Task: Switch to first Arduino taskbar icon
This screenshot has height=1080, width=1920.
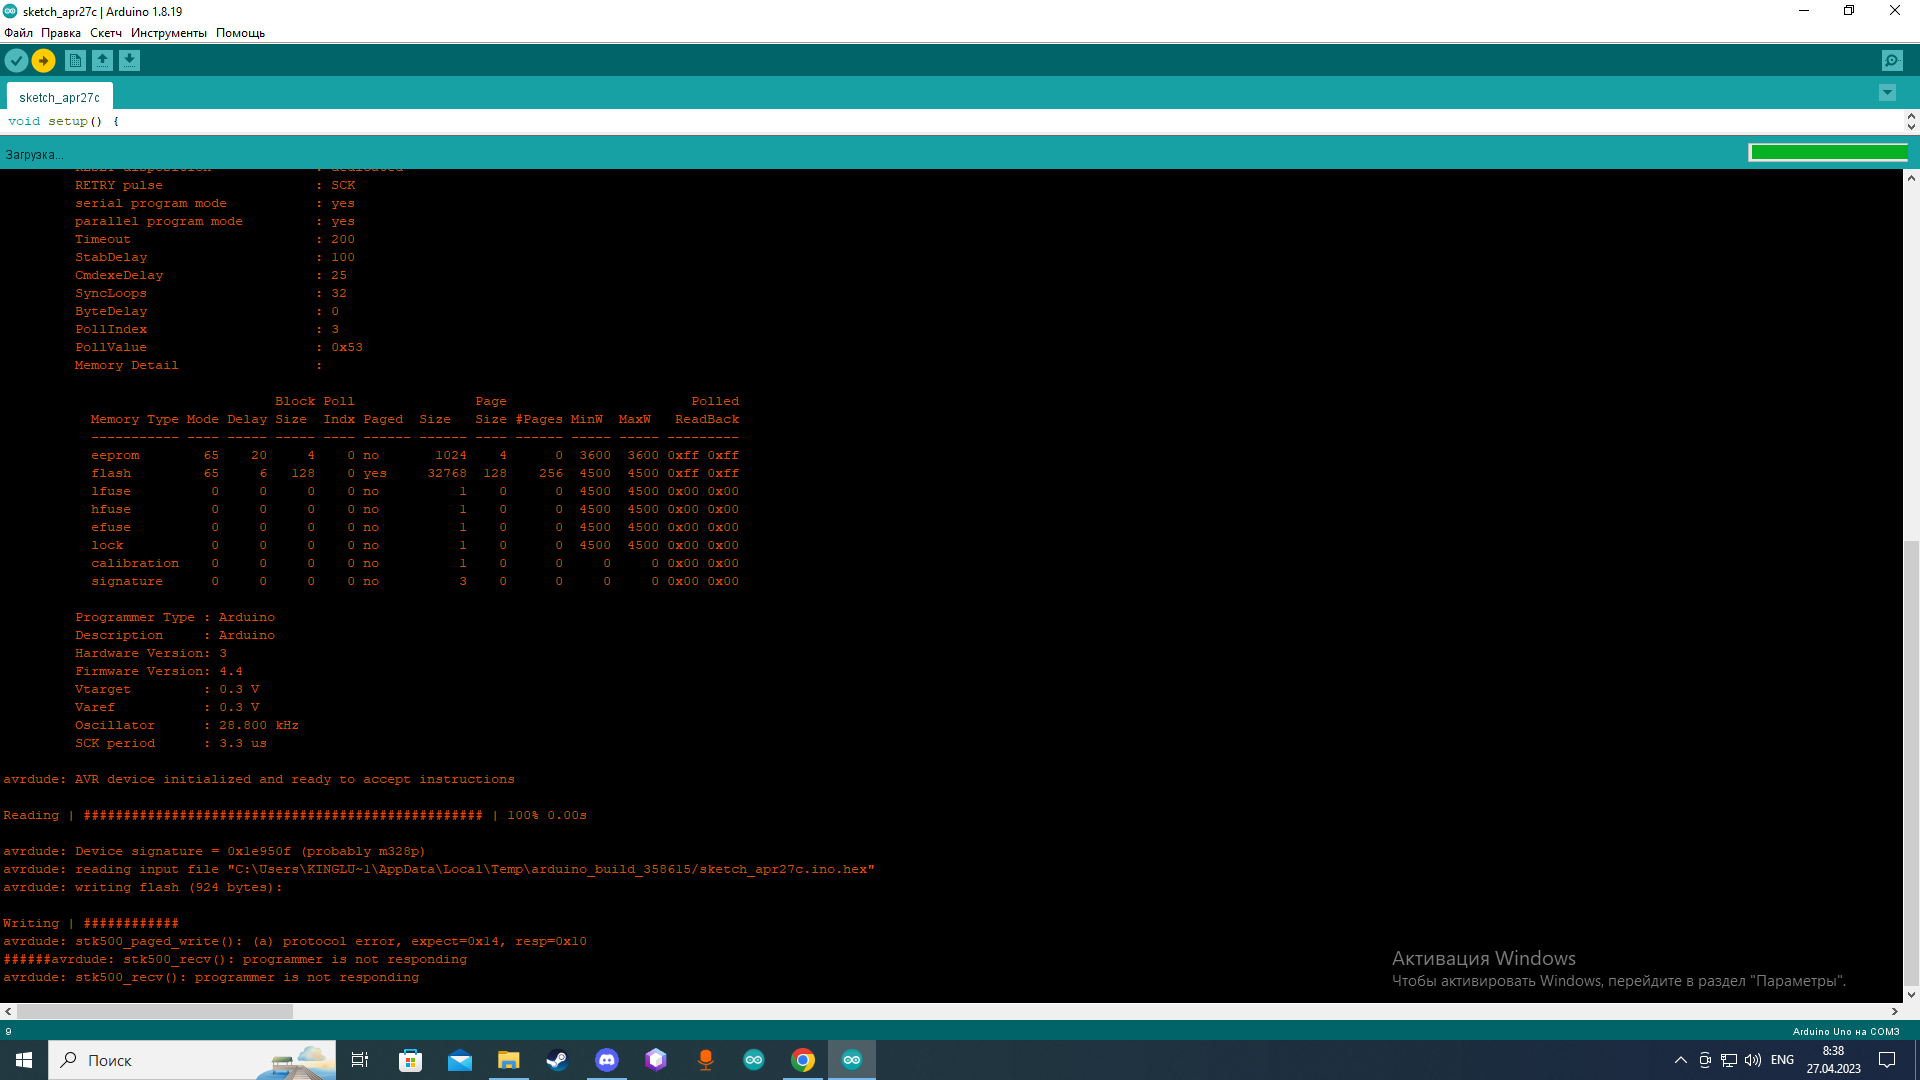Action: point(754,1060)
